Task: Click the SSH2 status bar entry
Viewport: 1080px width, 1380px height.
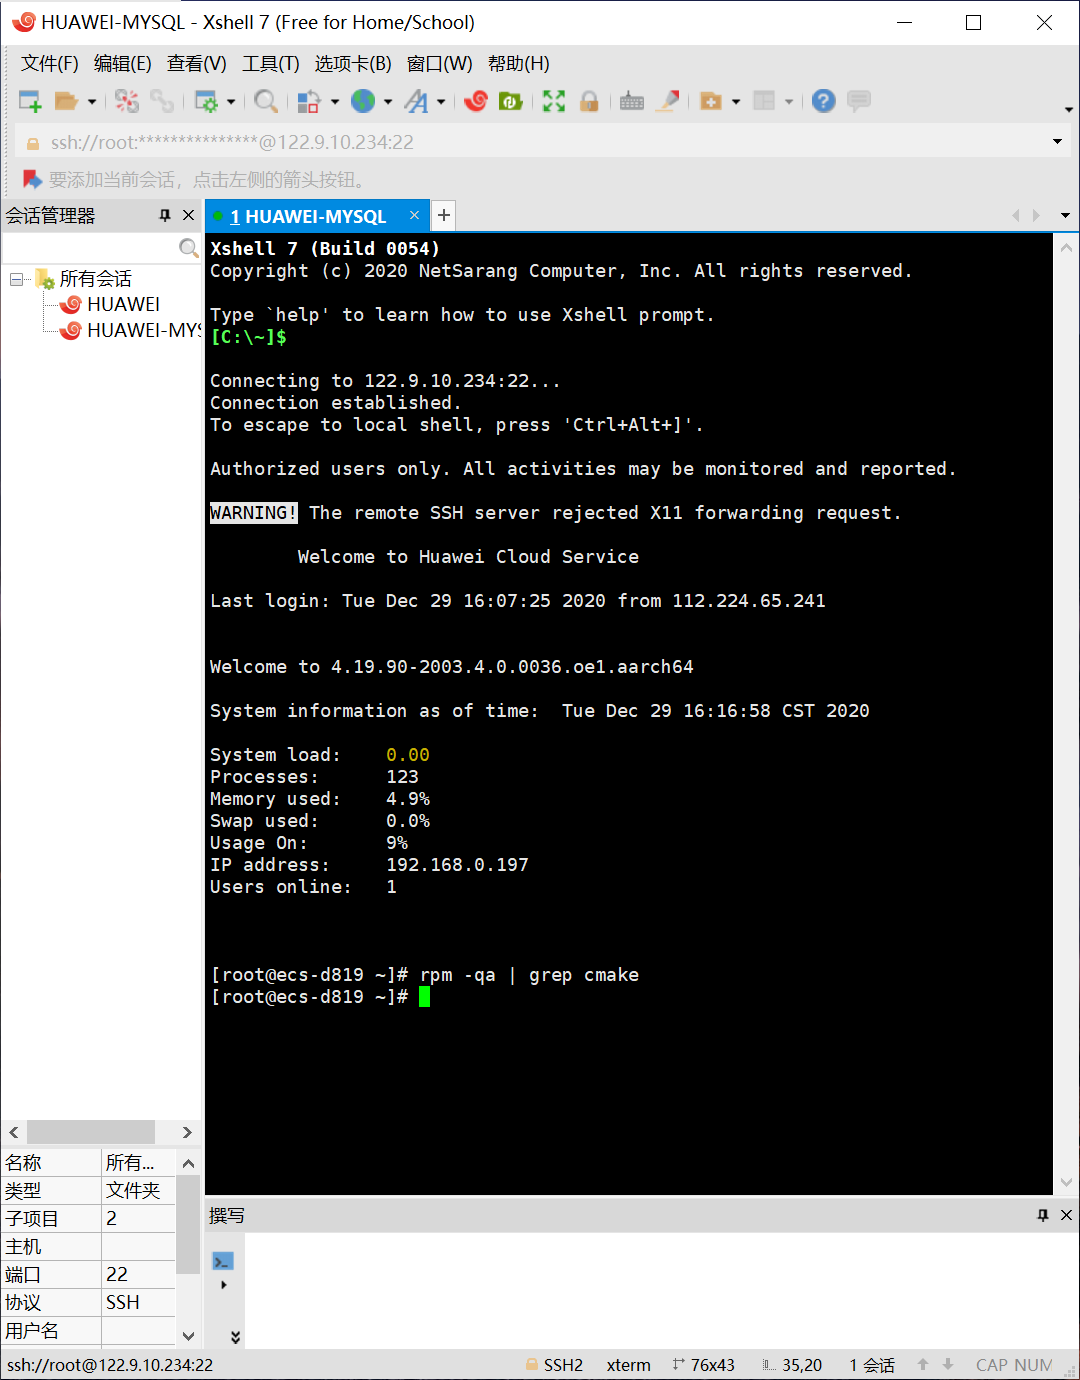Action: tap(555, 1365)
